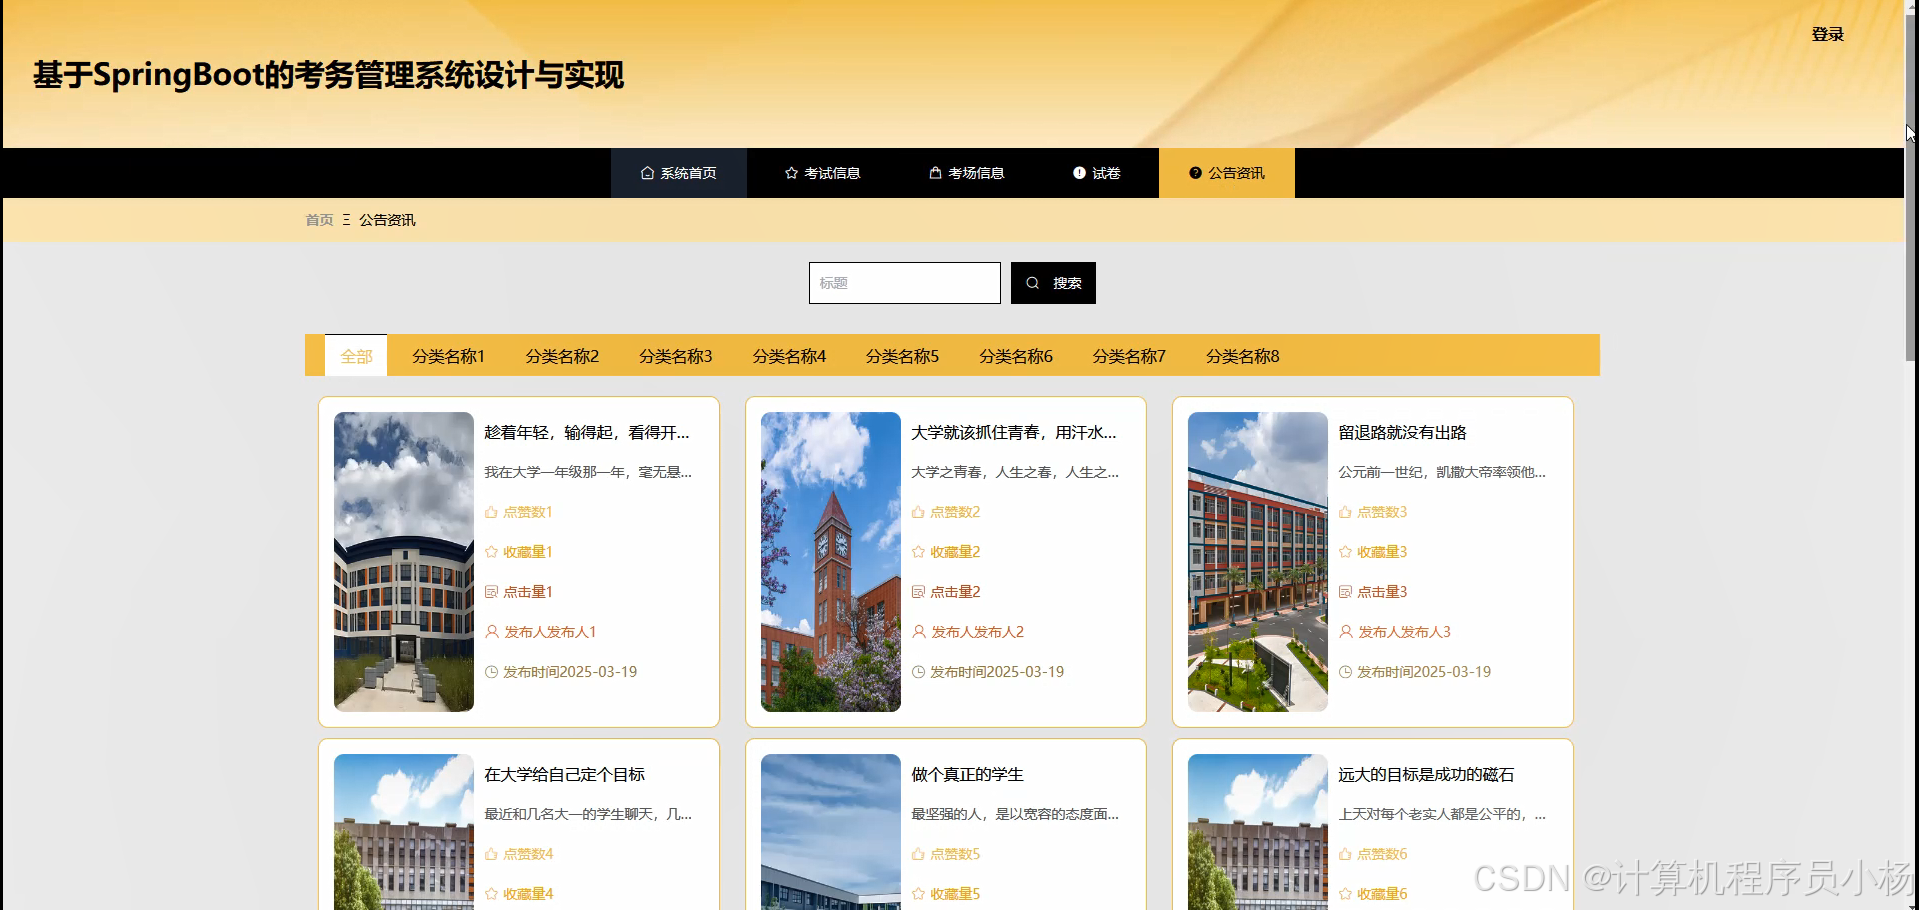Viewport: 1919px width, 910px height.
Task: Select the 分类名称4 category tab
Action: 789,356
